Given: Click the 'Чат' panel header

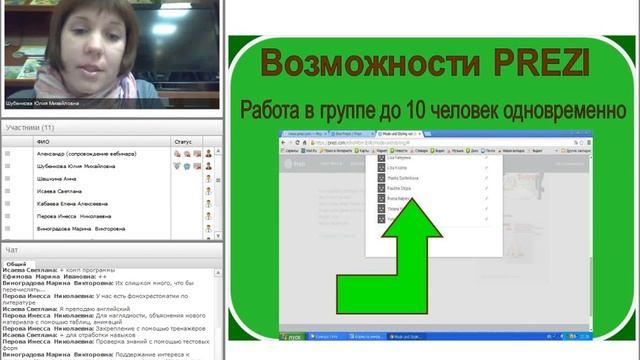Looking at the screenshot, I should click(x=112, y=250).
